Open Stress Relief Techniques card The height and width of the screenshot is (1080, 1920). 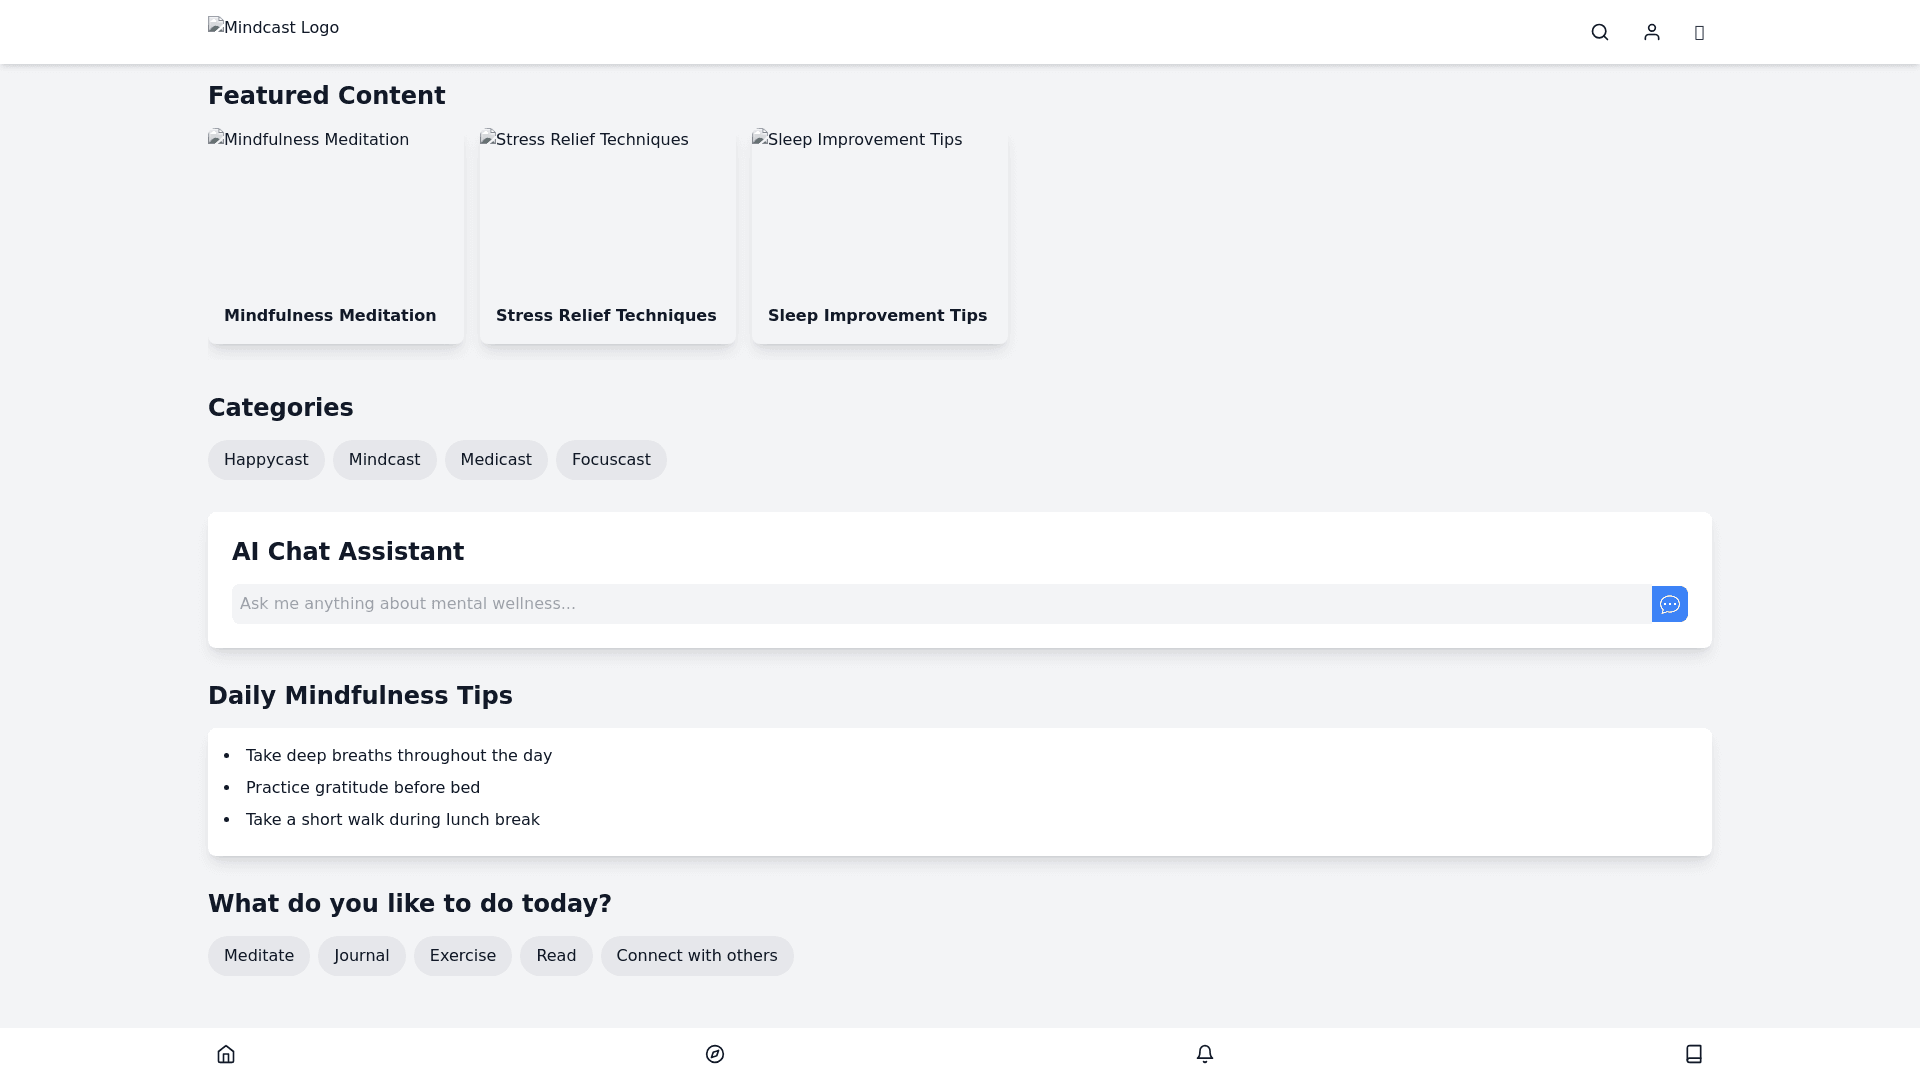click(x=608, y=236)
